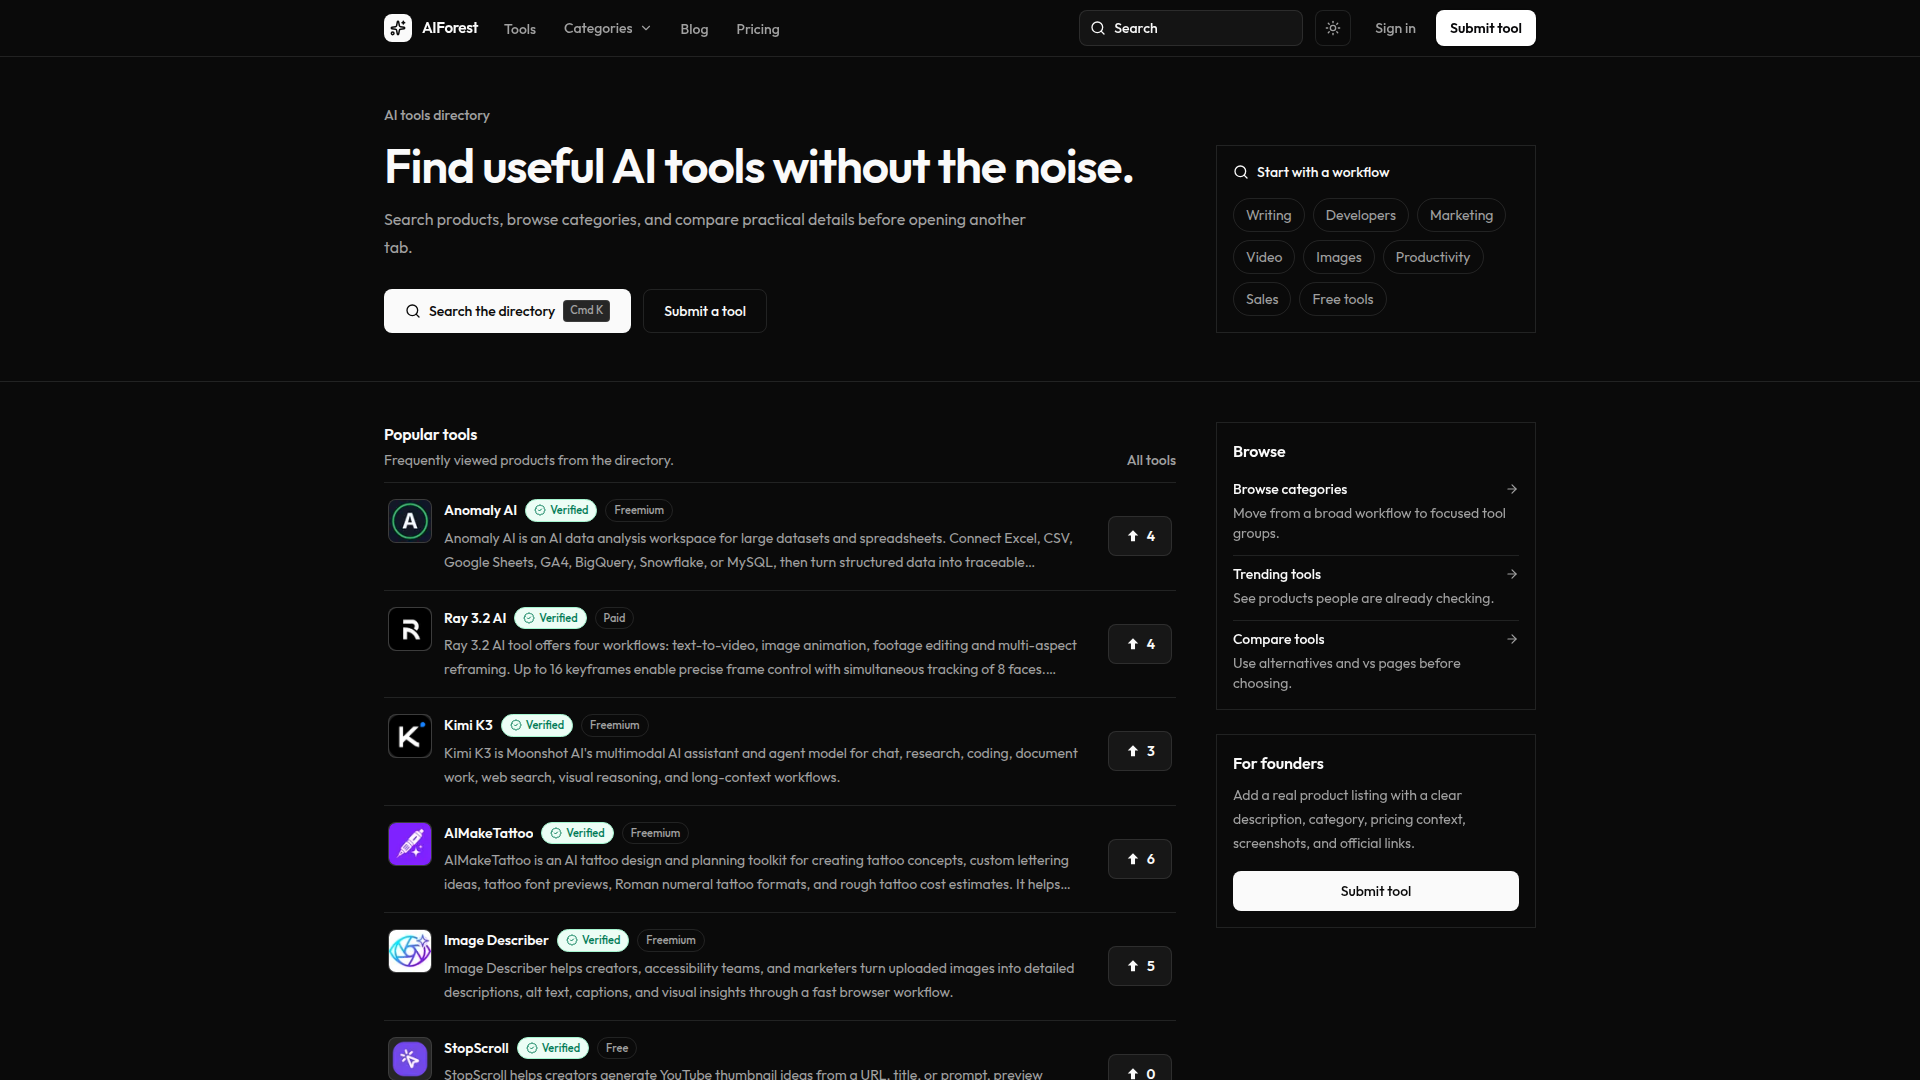The image size is (1920, 1080).
Task: Upvote AIMakeTattoo
Action: [x=1140, y=859]
